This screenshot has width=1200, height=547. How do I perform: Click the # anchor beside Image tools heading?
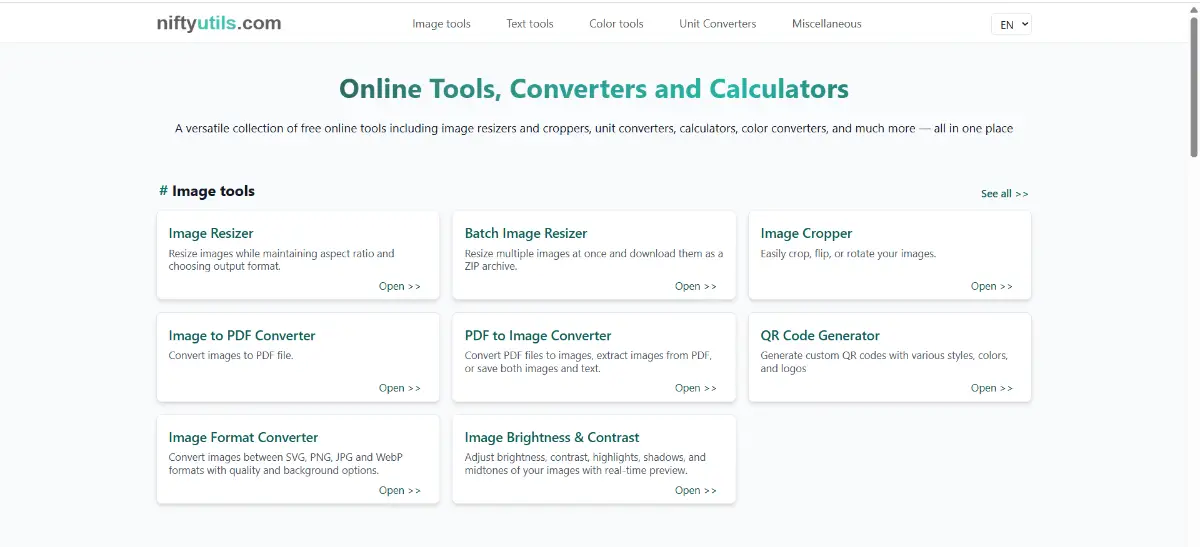[x=163, y=191]
